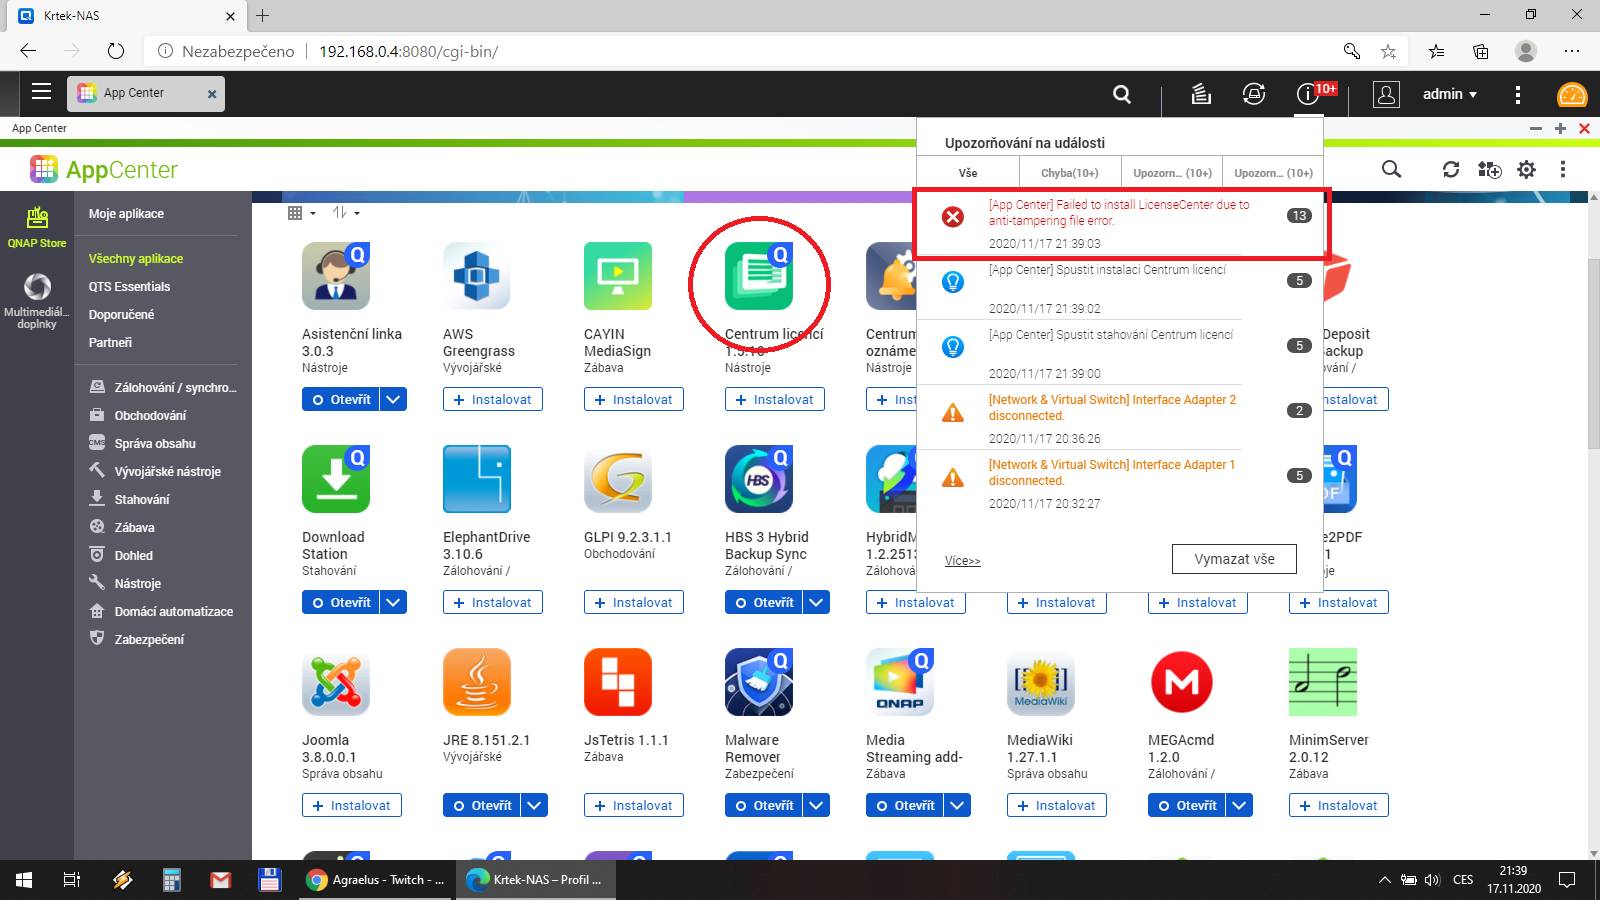Open Windows Start menu
Image resolution: width=1600 pixels, height=900 pixels.
click(x=24, y=880)
